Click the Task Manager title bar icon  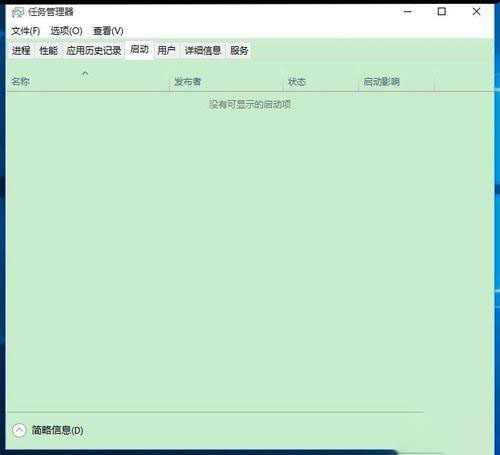[18, 13]
